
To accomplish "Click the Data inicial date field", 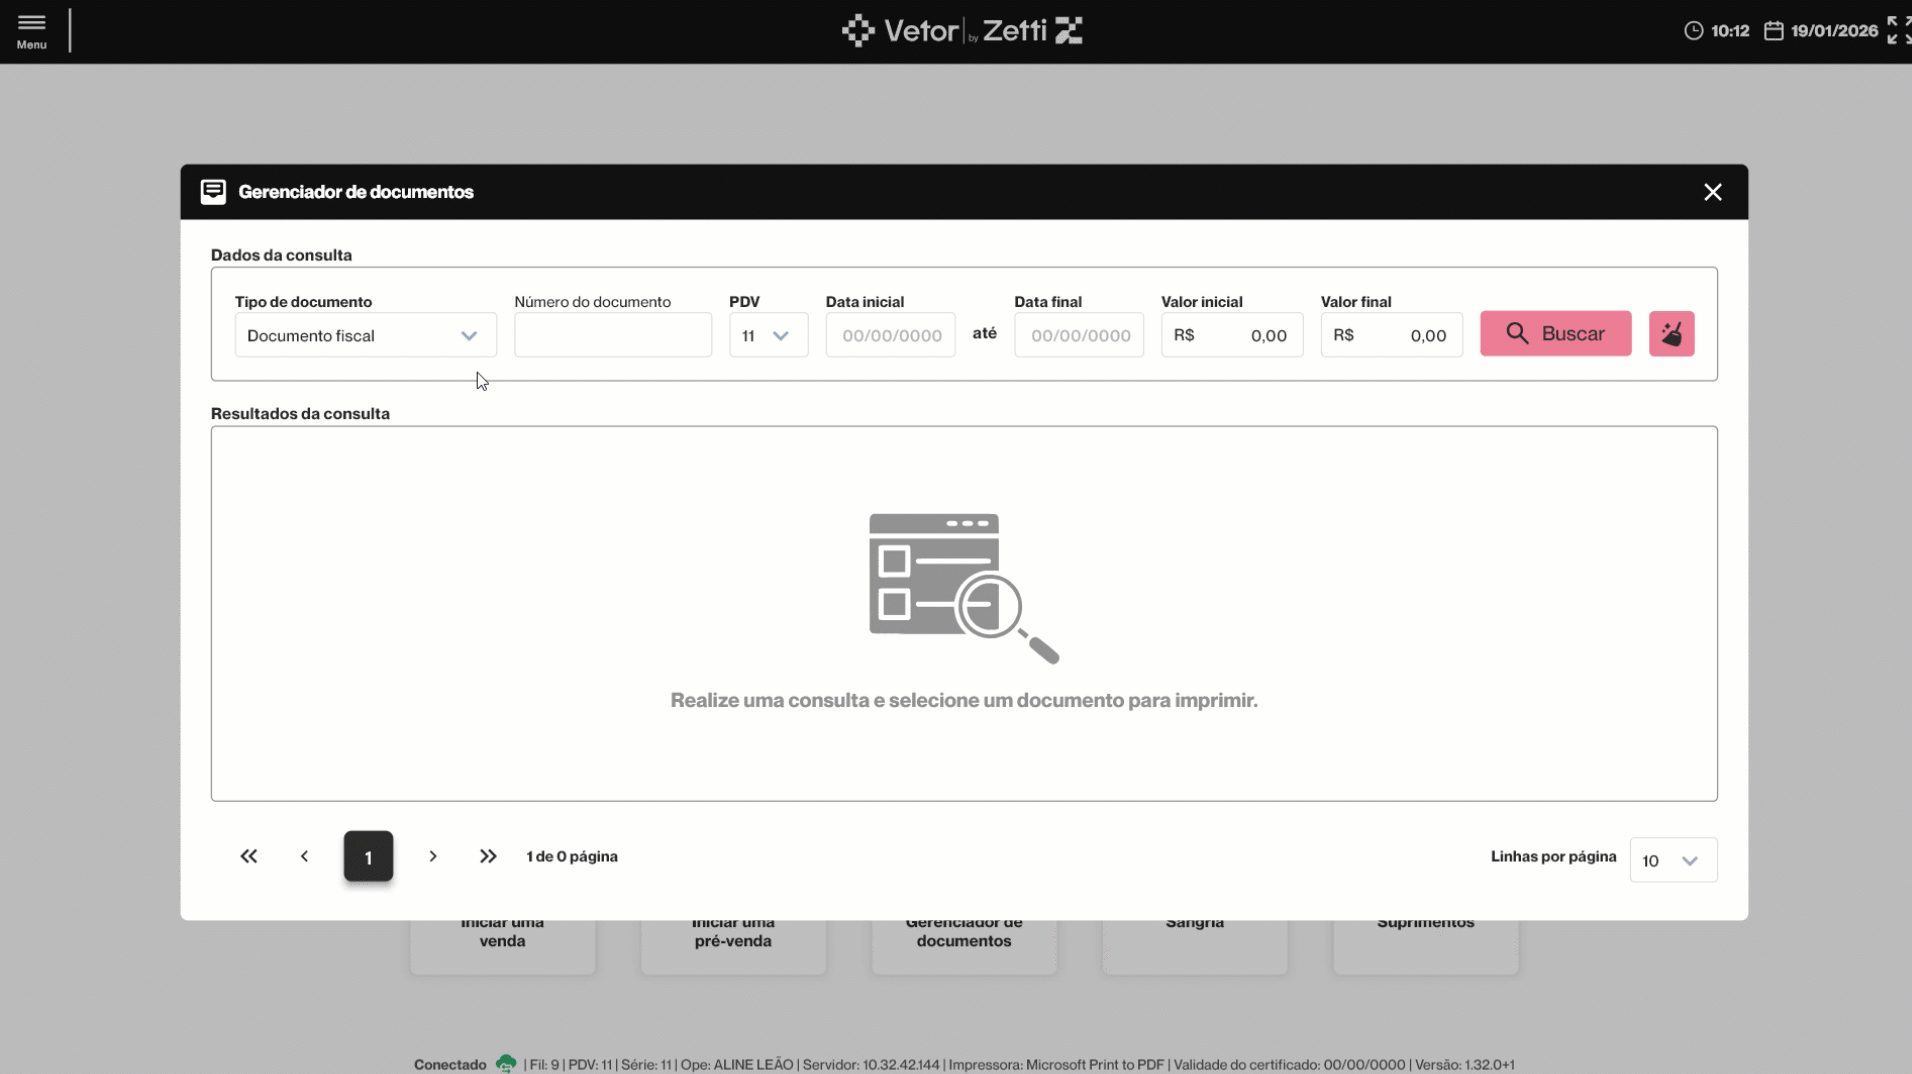I will (x=890, y=335).
